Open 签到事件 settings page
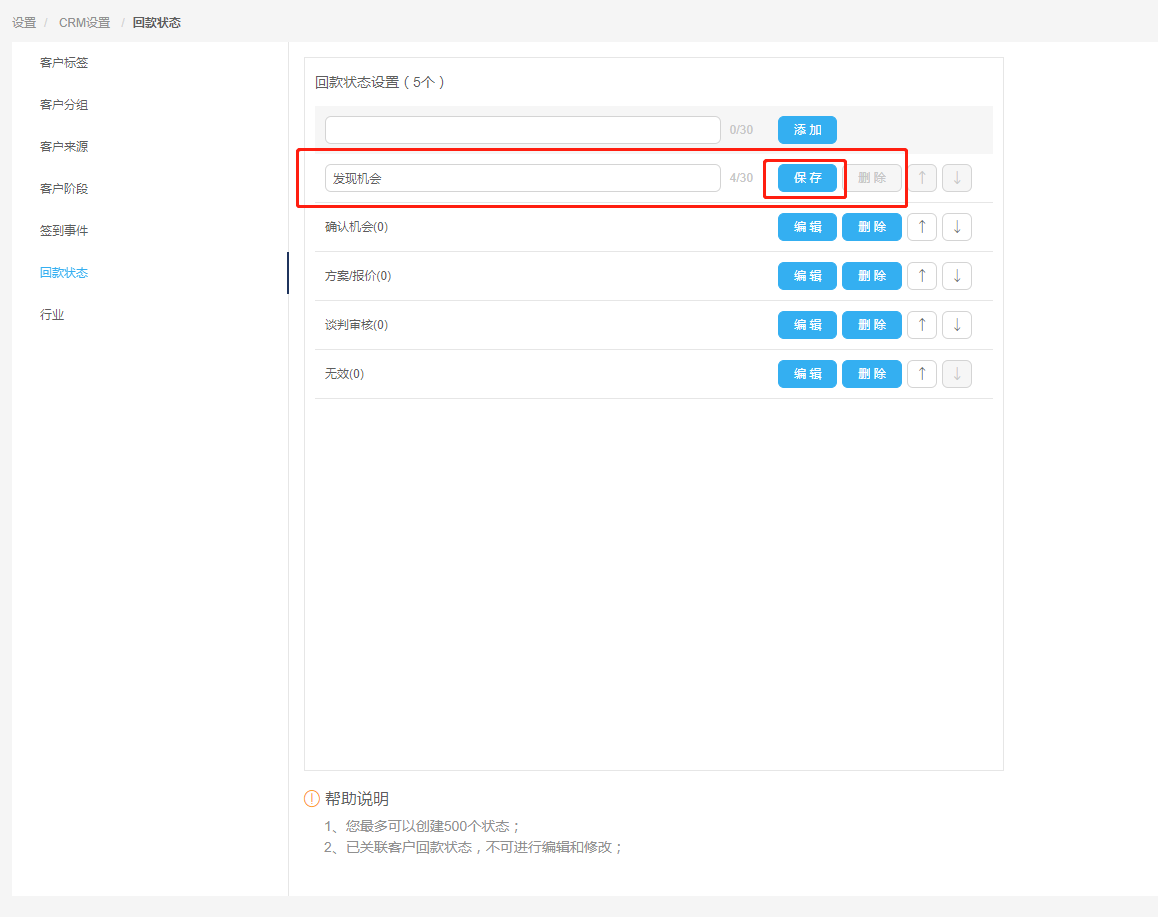The height and width of the screenshot is (917, 1158). pyautogui.click(x=64, y=231)
